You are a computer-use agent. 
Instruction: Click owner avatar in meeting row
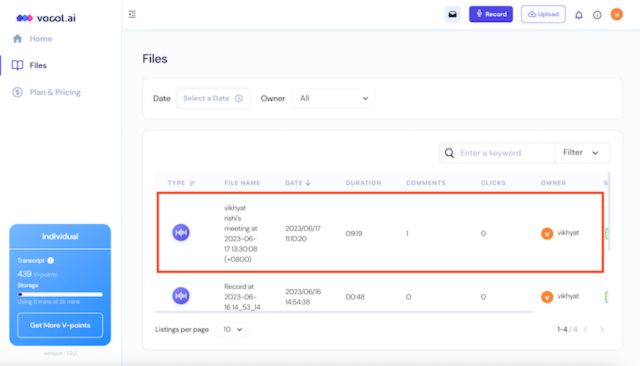(x=547, y=233)
